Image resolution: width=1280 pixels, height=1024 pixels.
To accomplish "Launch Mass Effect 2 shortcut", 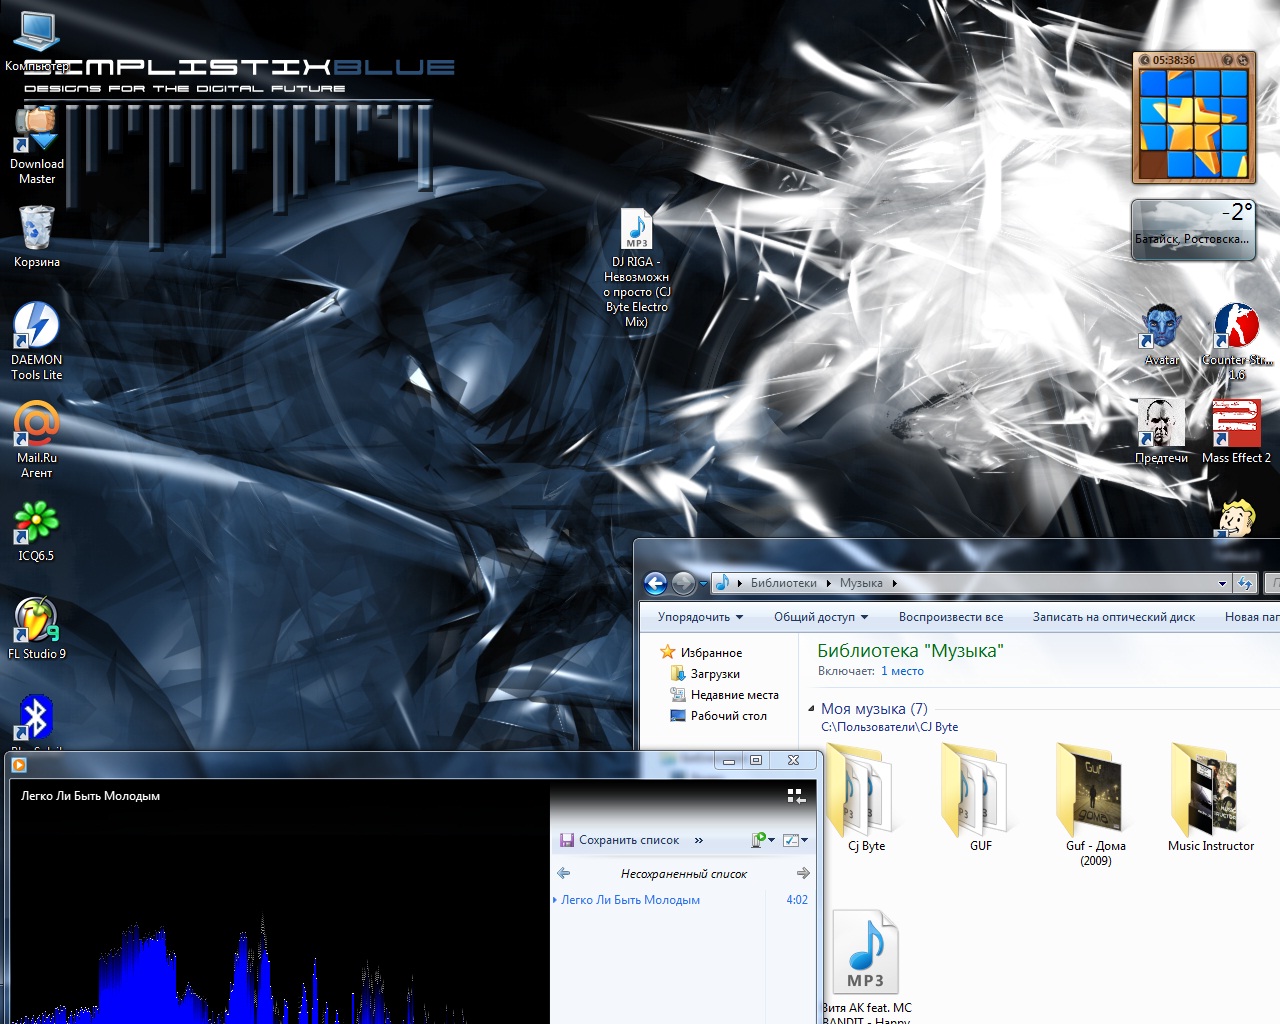I will tap(1237, 432).
